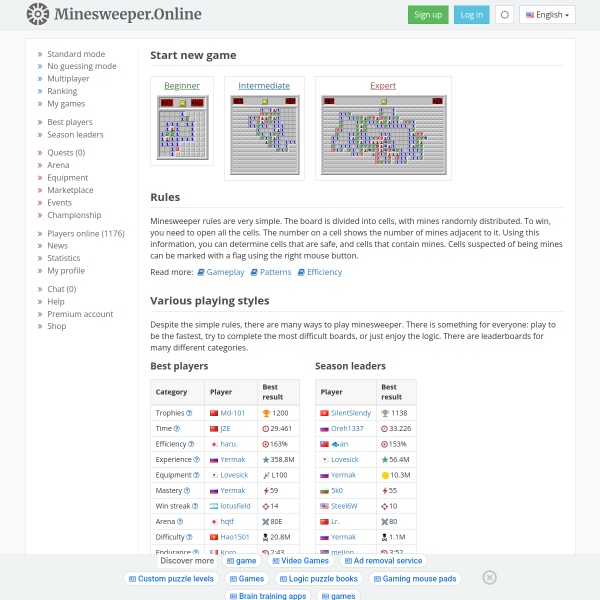This screenshot has height=600, width=600.
Task: View Players online (1176) list
Action: point(86,233)
